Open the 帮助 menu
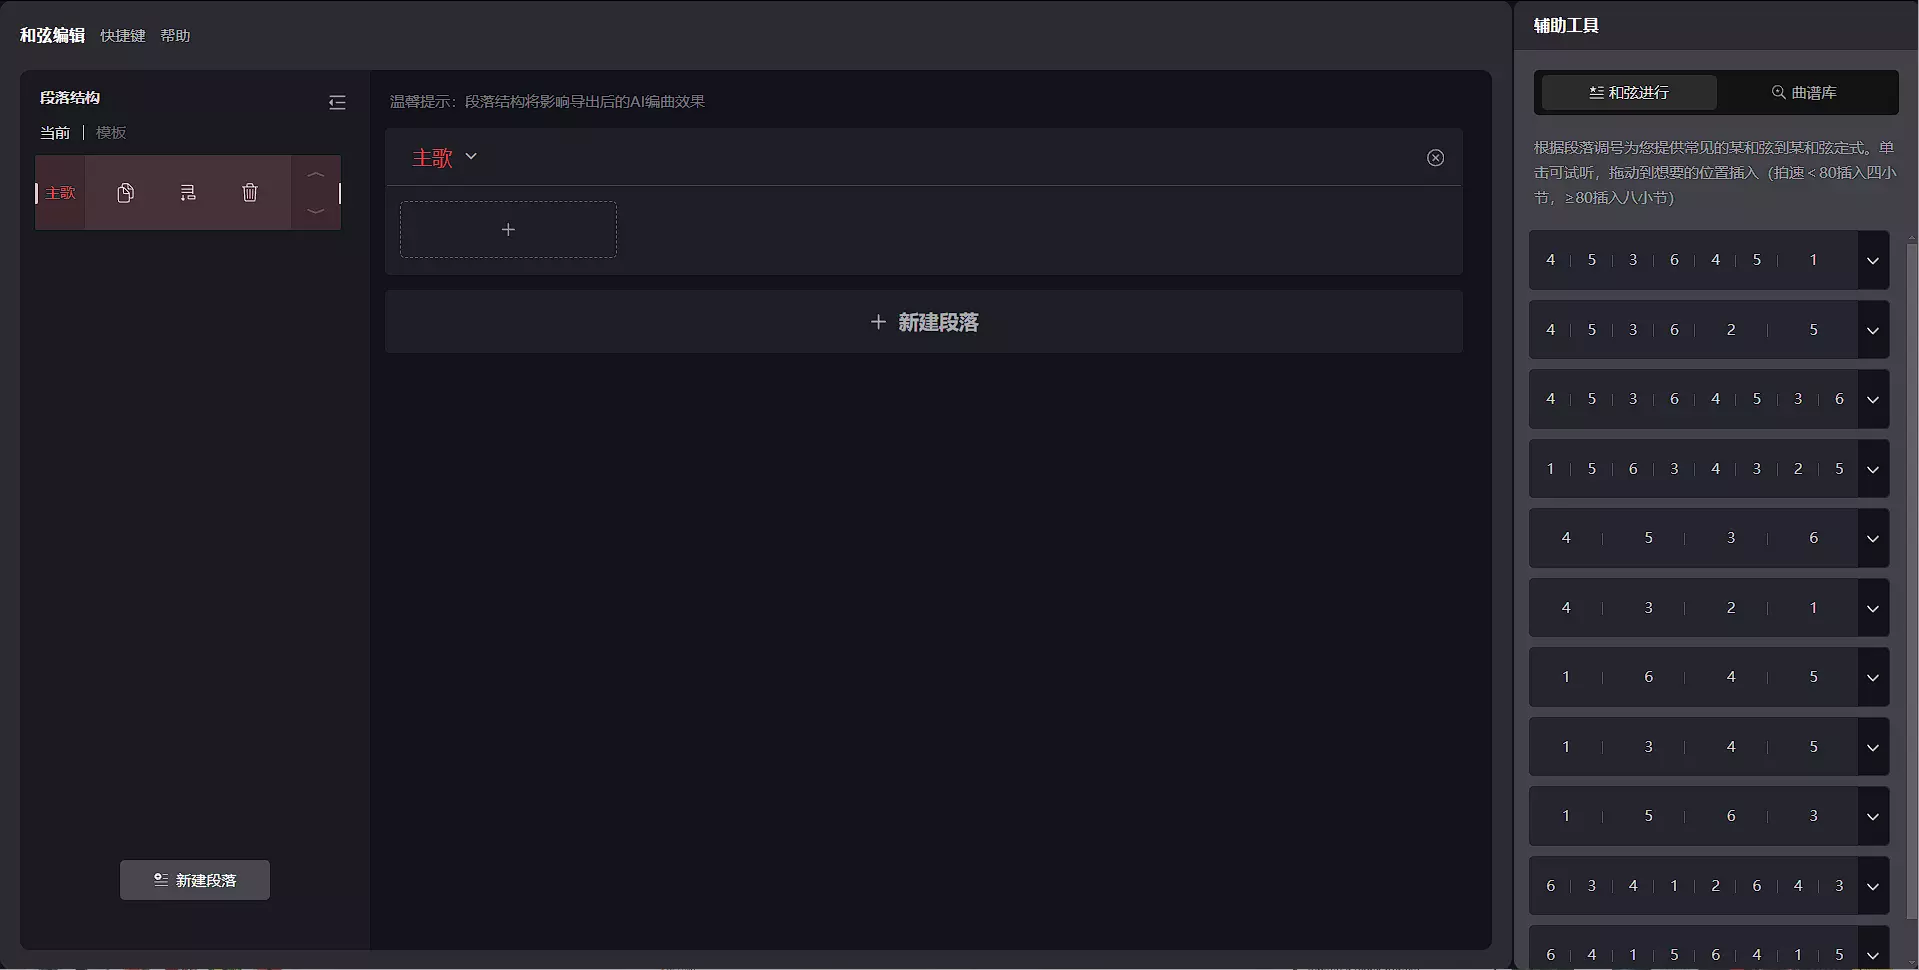Screen dimensions: 1919x970 pos(175,36)
